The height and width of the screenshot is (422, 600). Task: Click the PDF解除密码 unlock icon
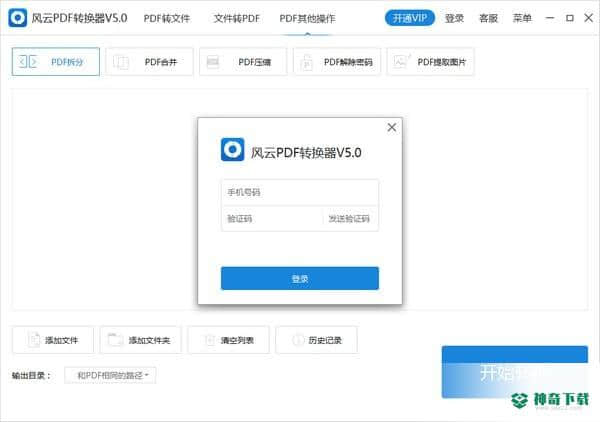(307, 62)
